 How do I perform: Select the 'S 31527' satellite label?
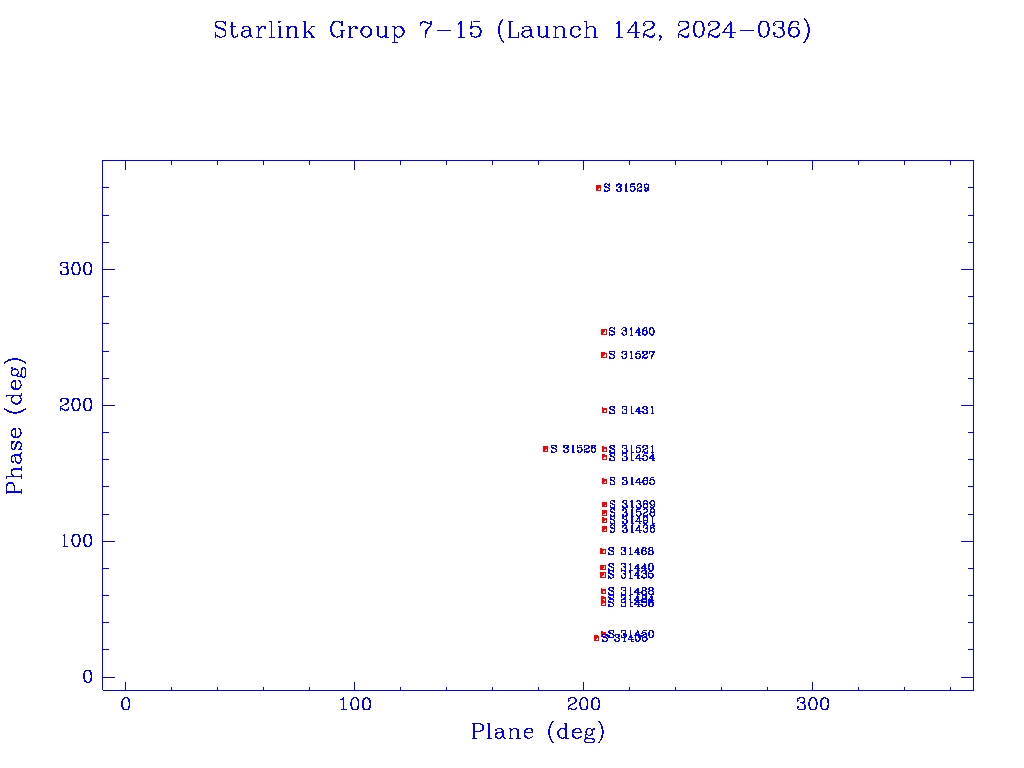coord(632,355)
